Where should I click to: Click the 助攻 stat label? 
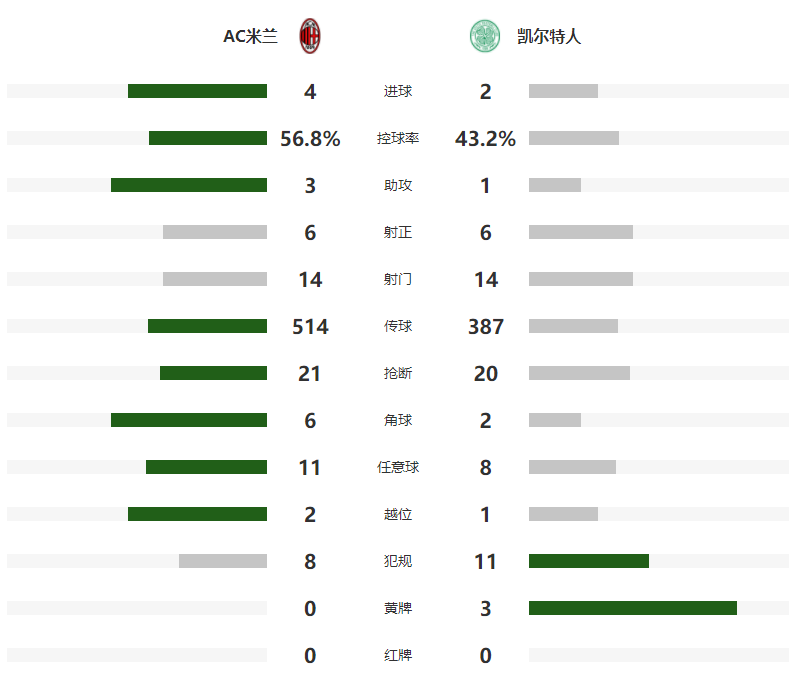[398, 185]
